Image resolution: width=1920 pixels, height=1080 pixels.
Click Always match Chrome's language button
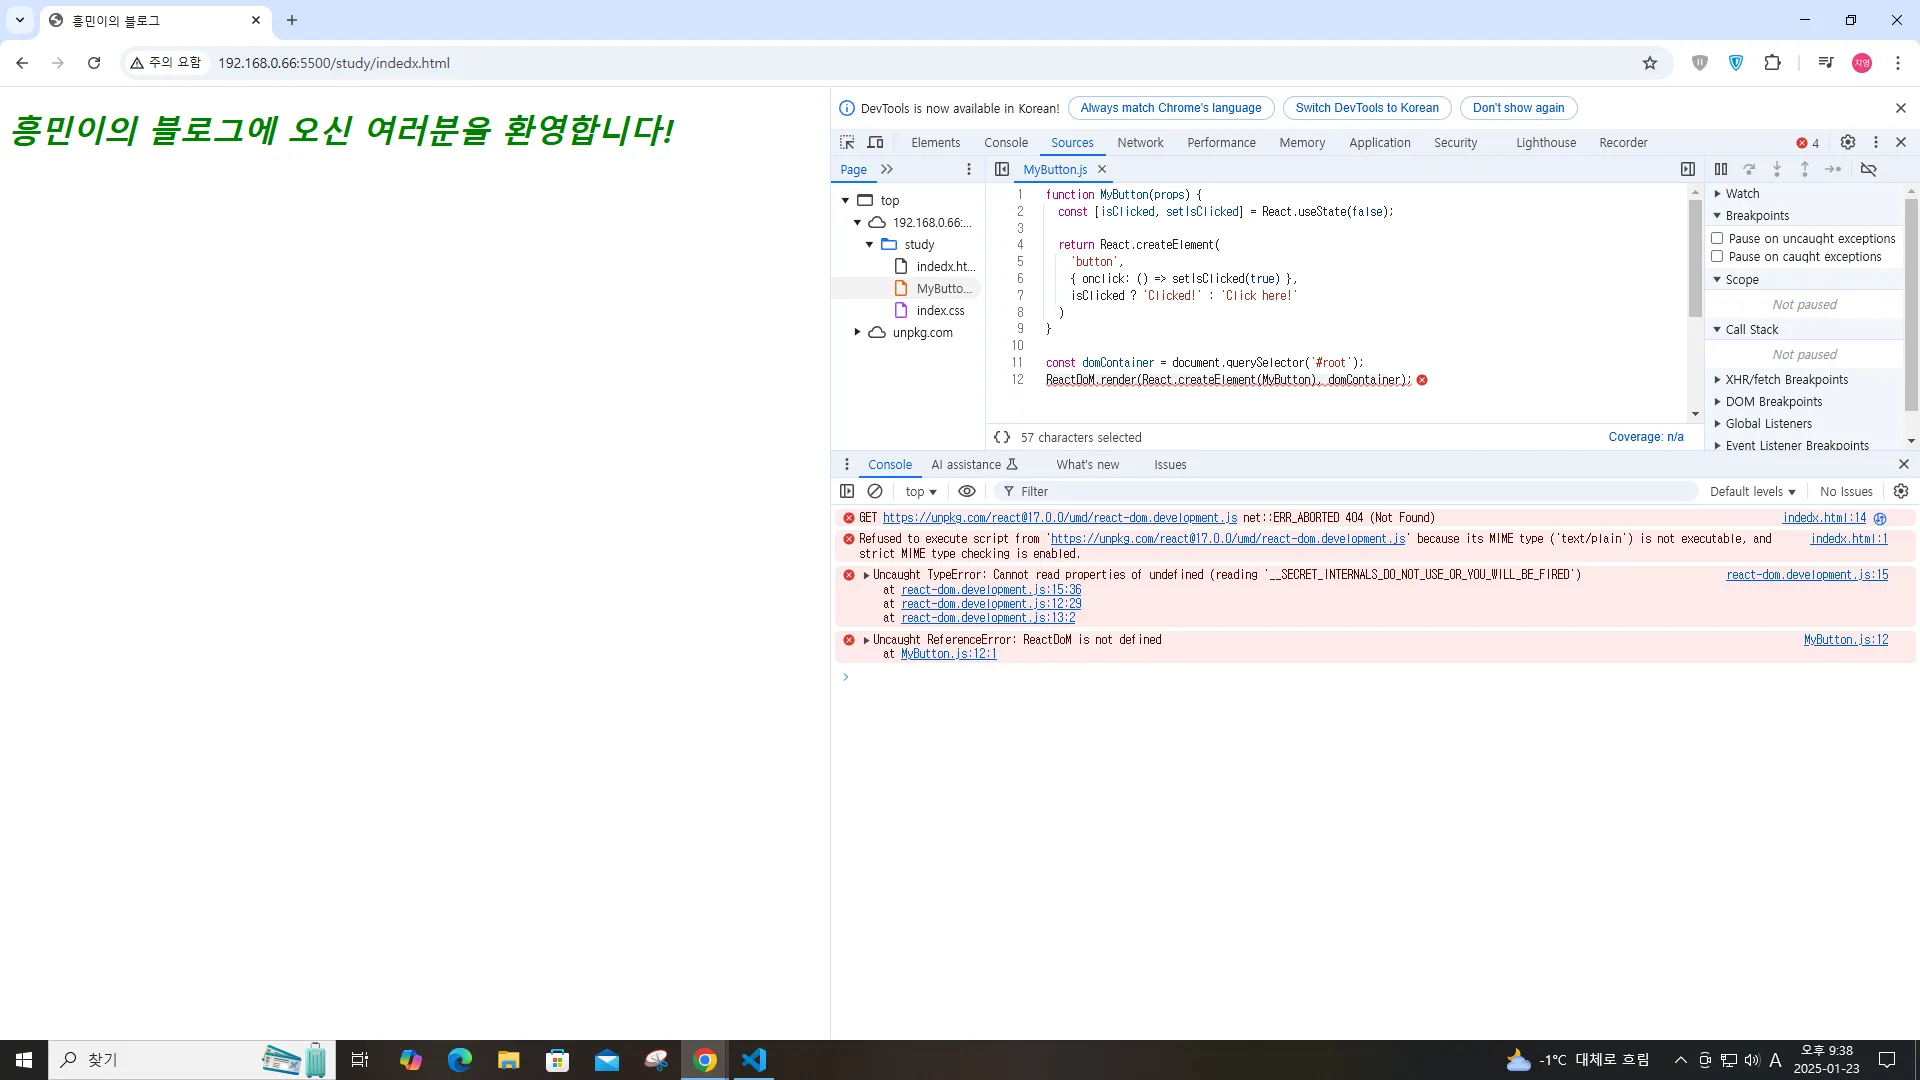1171,108
